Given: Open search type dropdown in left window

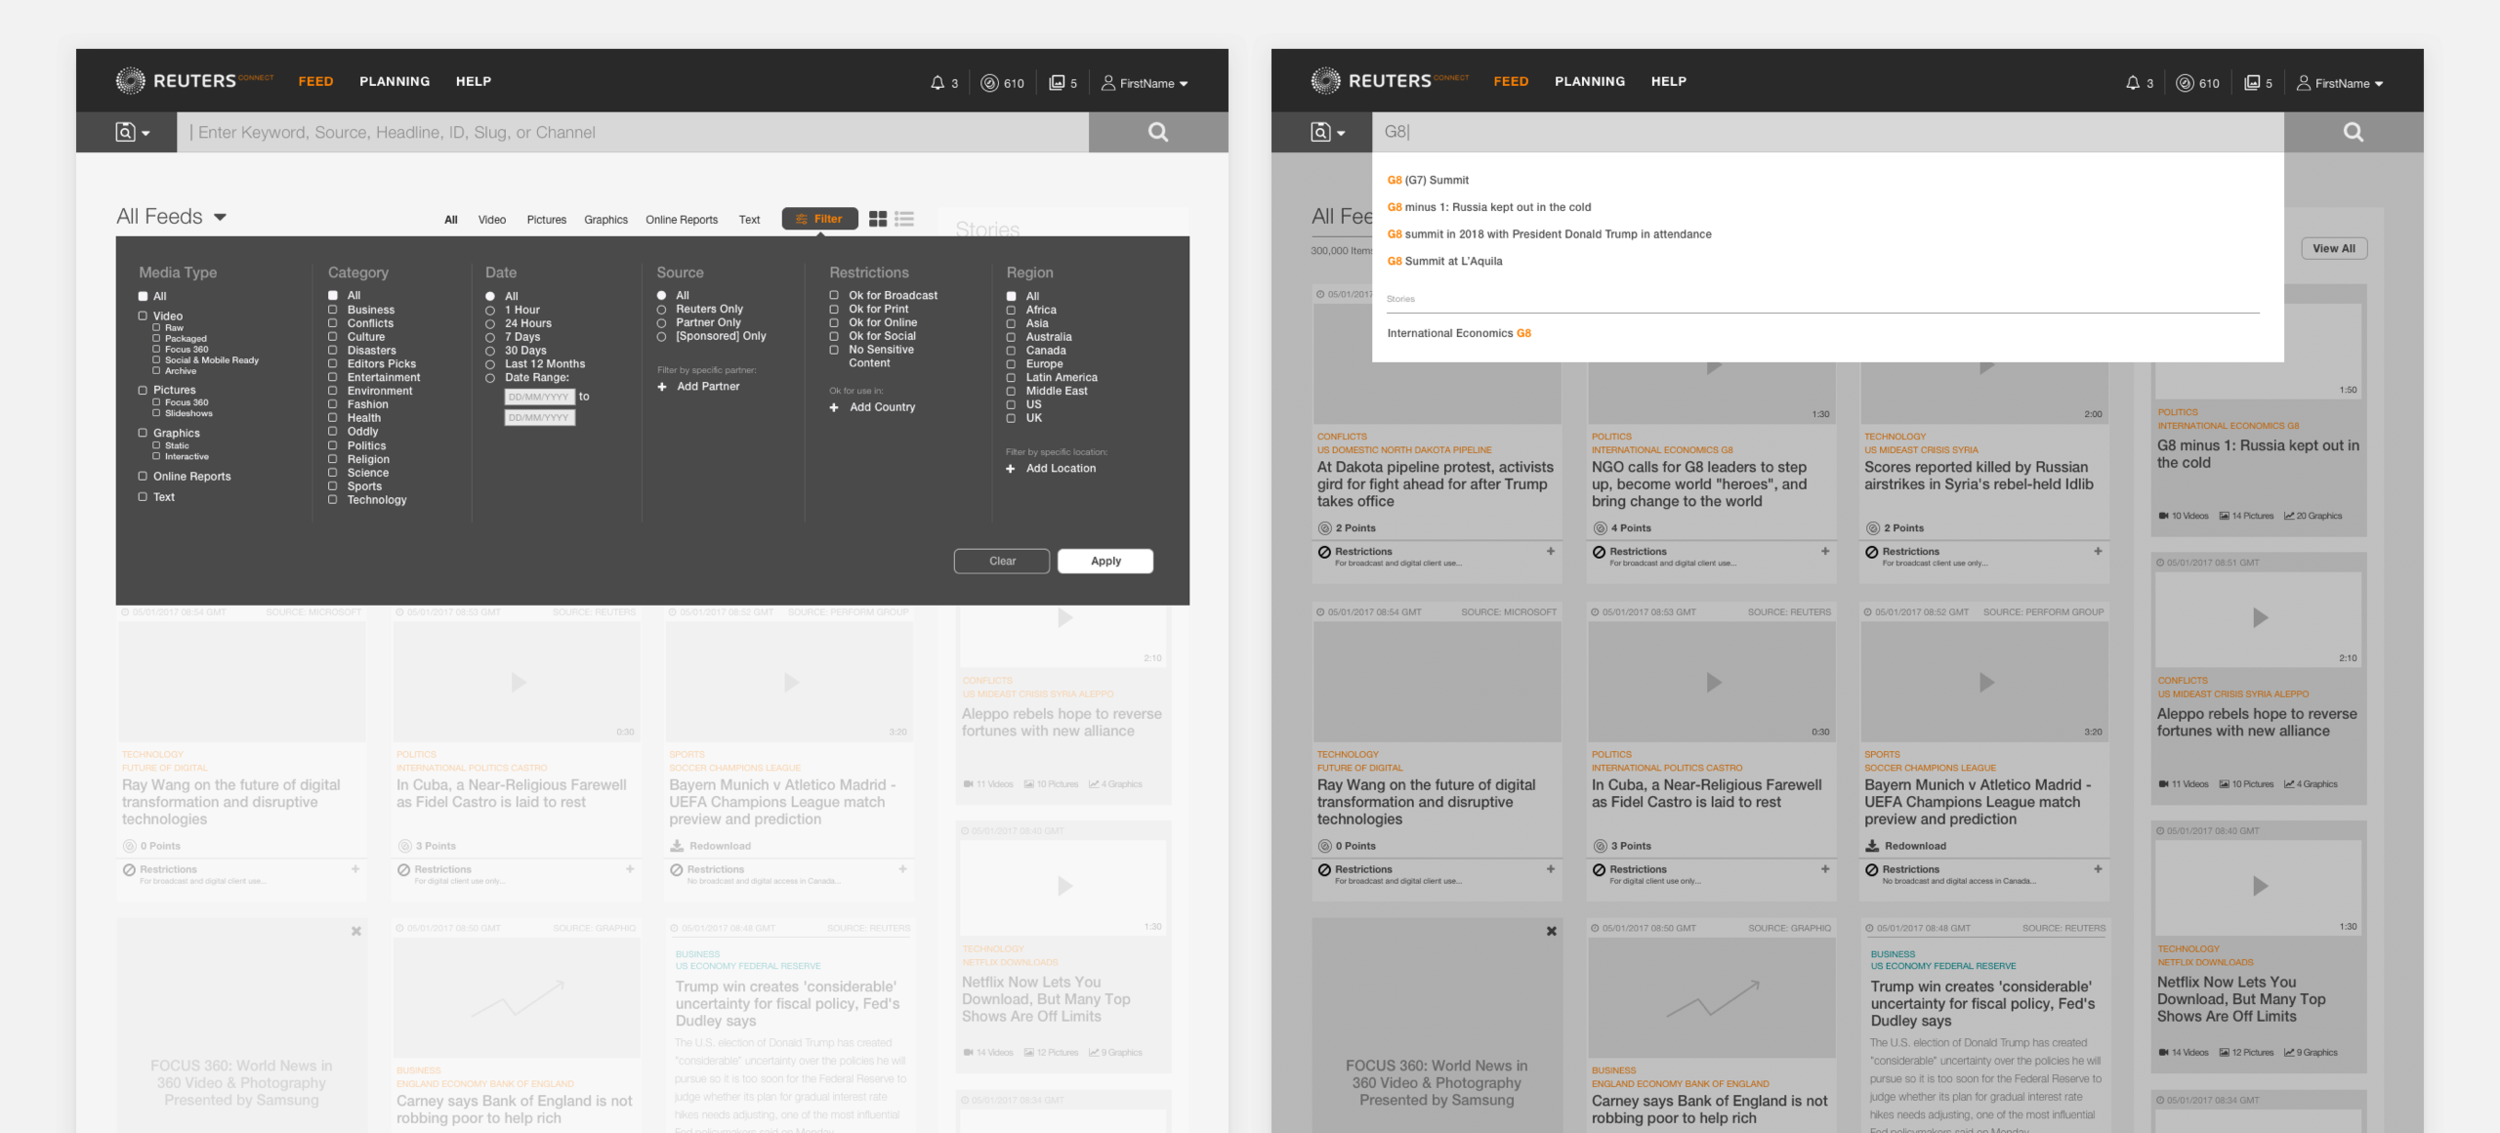Looking at the screenshot, I should tap(132, 132).
